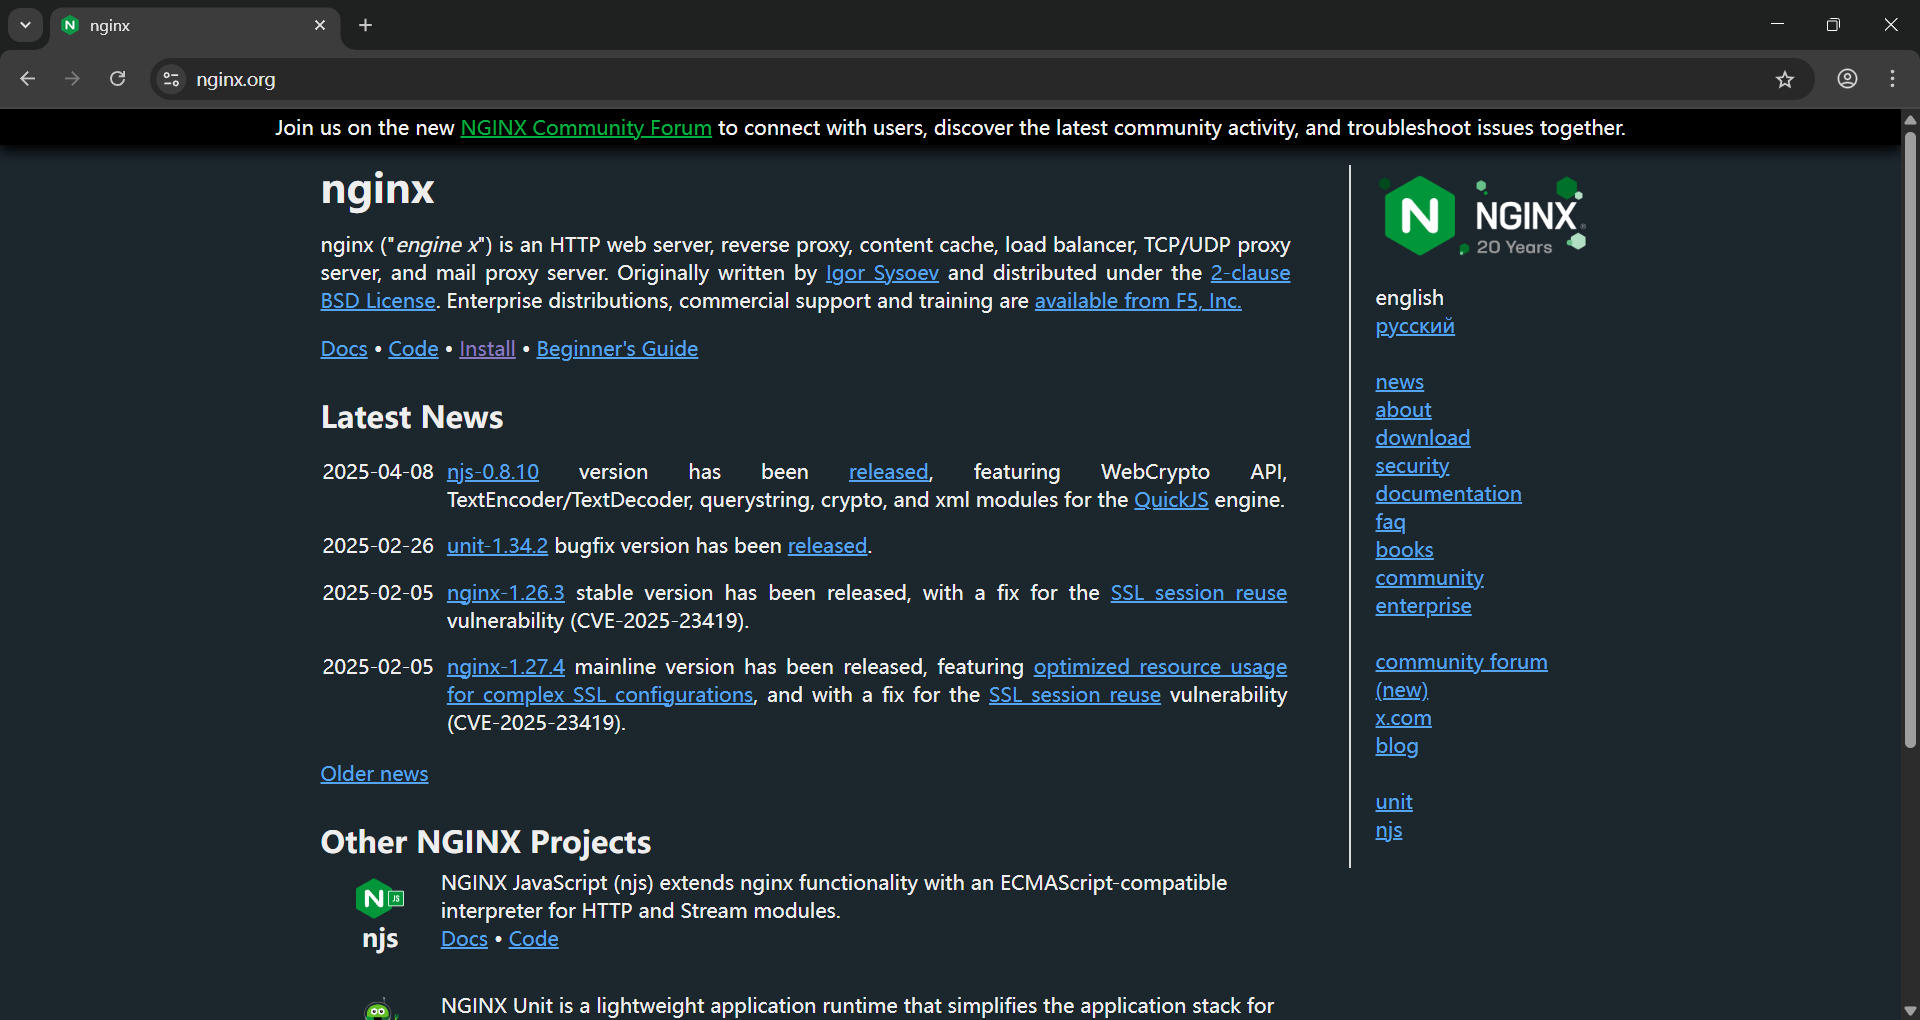Open the x.com sidebar link
The image size is (1920, 1020).
[x=1403, y=718]
